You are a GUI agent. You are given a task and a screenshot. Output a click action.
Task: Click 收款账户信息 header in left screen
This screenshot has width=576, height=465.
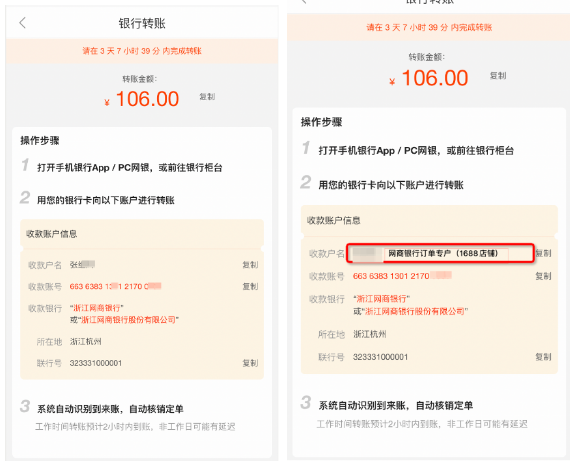51,234
